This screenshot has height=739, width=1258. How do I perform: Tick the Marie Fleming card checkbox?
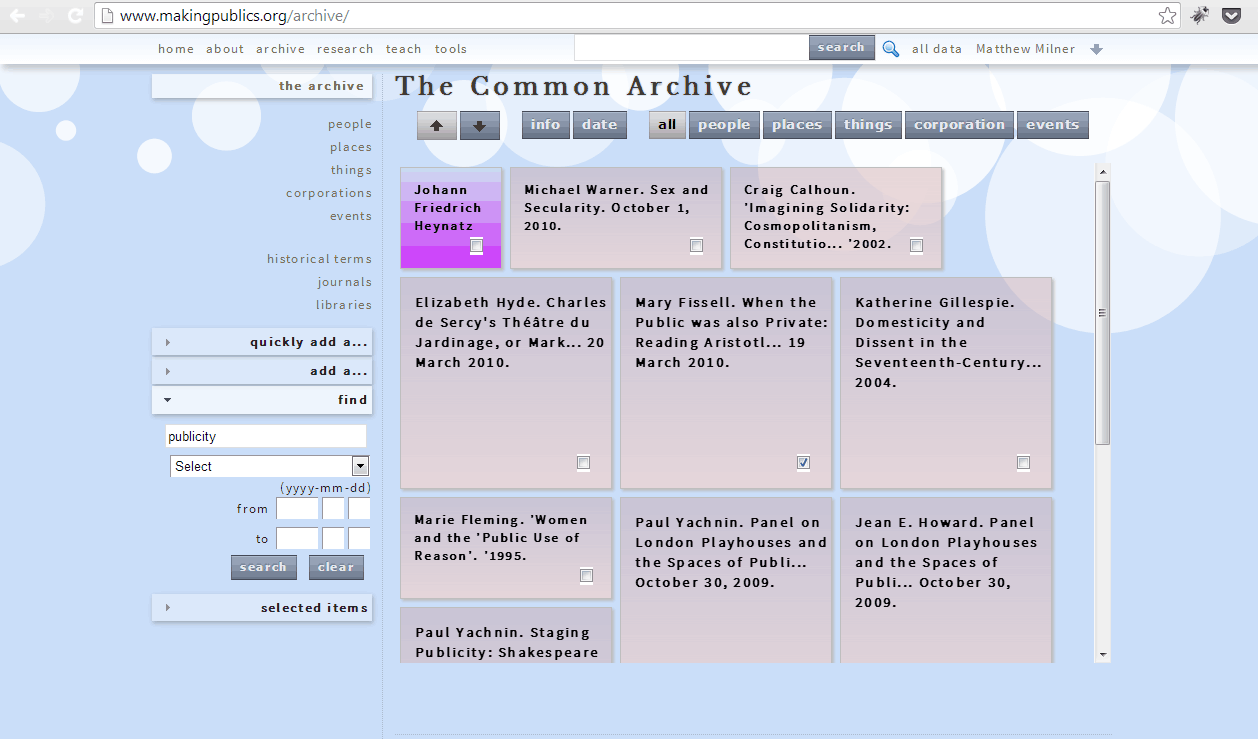tap(587, 576)
